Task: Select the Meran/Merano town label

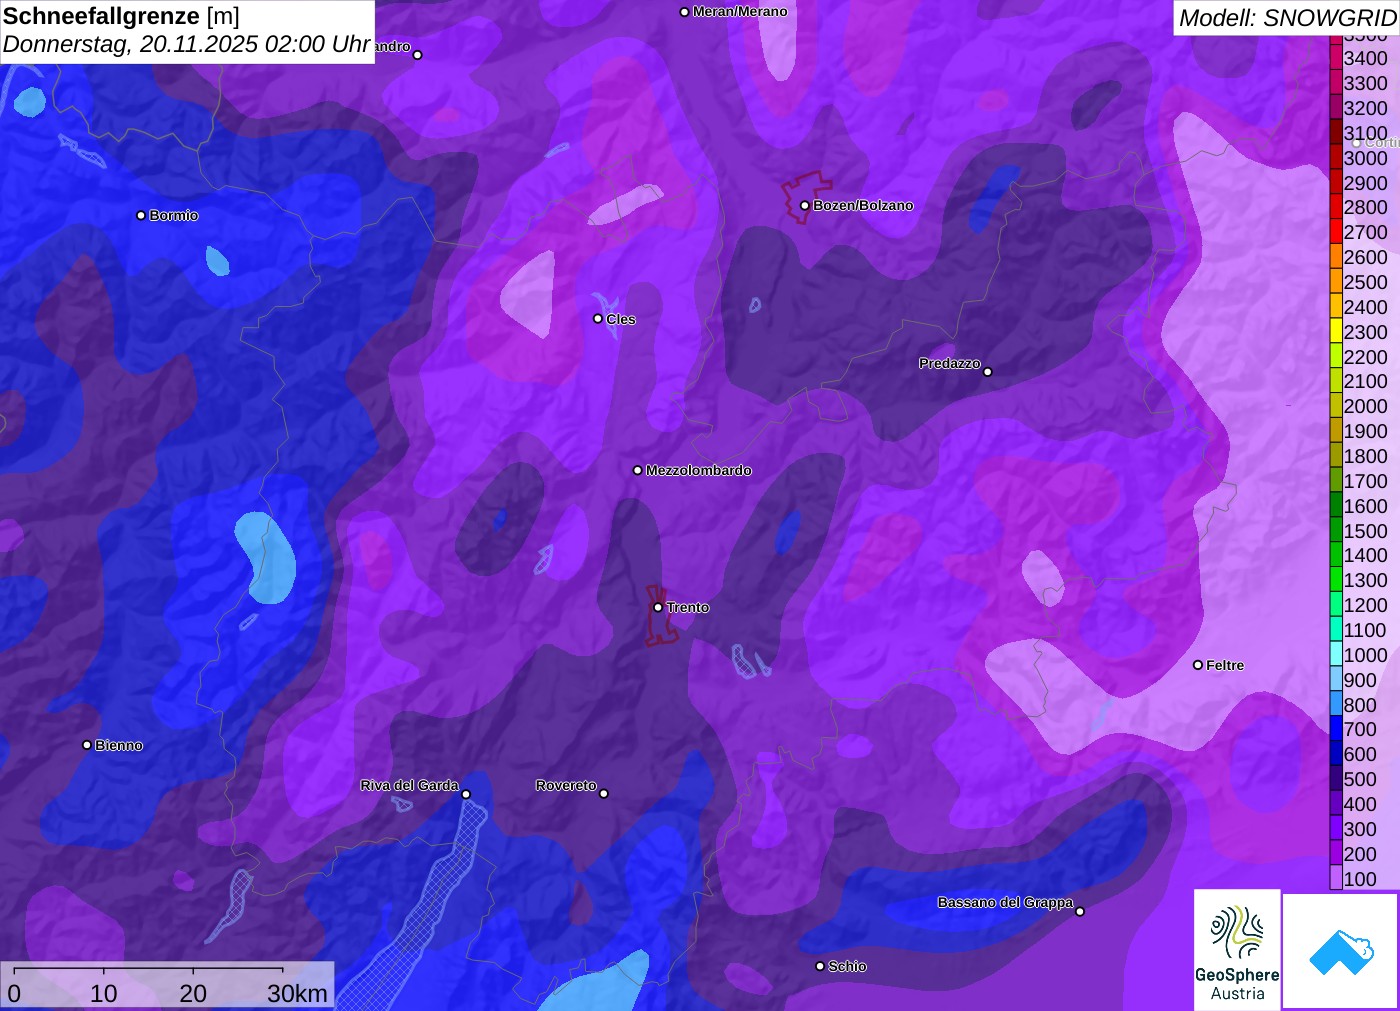Action: pyautogui.click(x=740, y=11)
